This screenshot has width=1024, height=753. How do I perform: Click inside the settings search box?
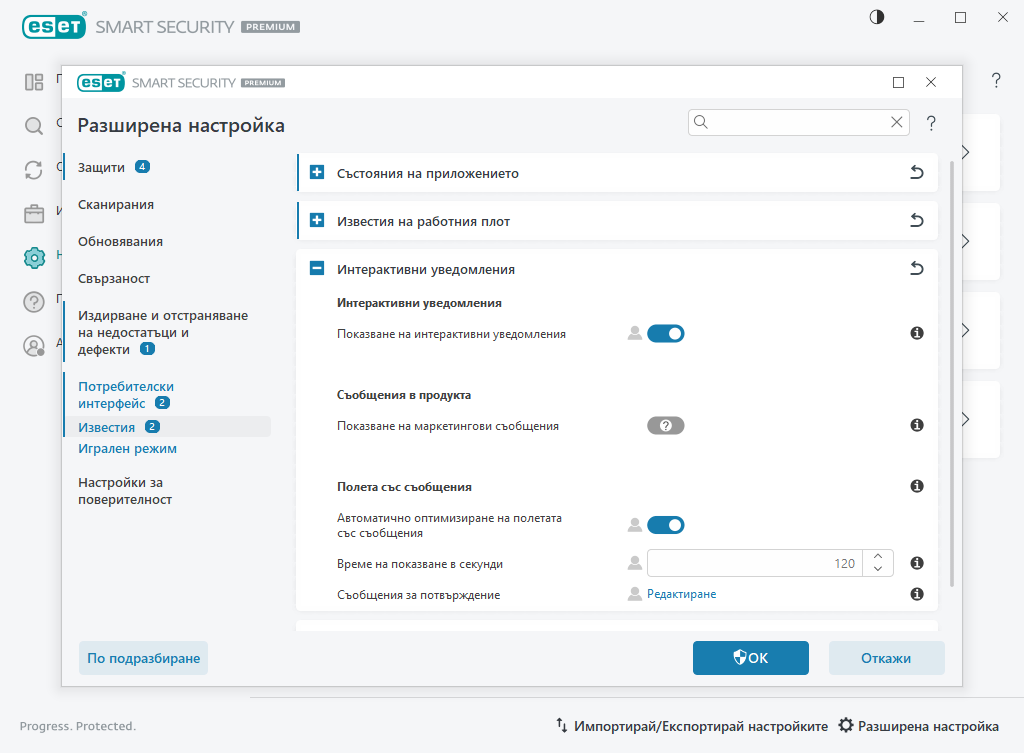[790, 122]
